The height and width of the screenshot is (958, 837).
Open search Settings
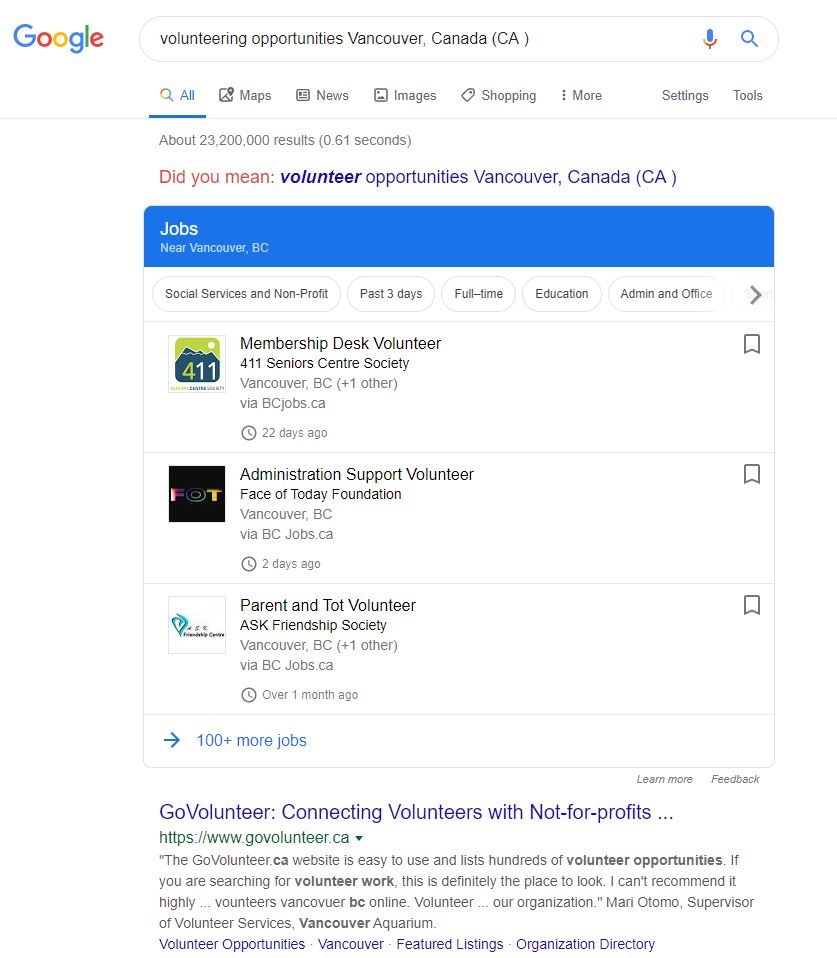pos(685,95)
